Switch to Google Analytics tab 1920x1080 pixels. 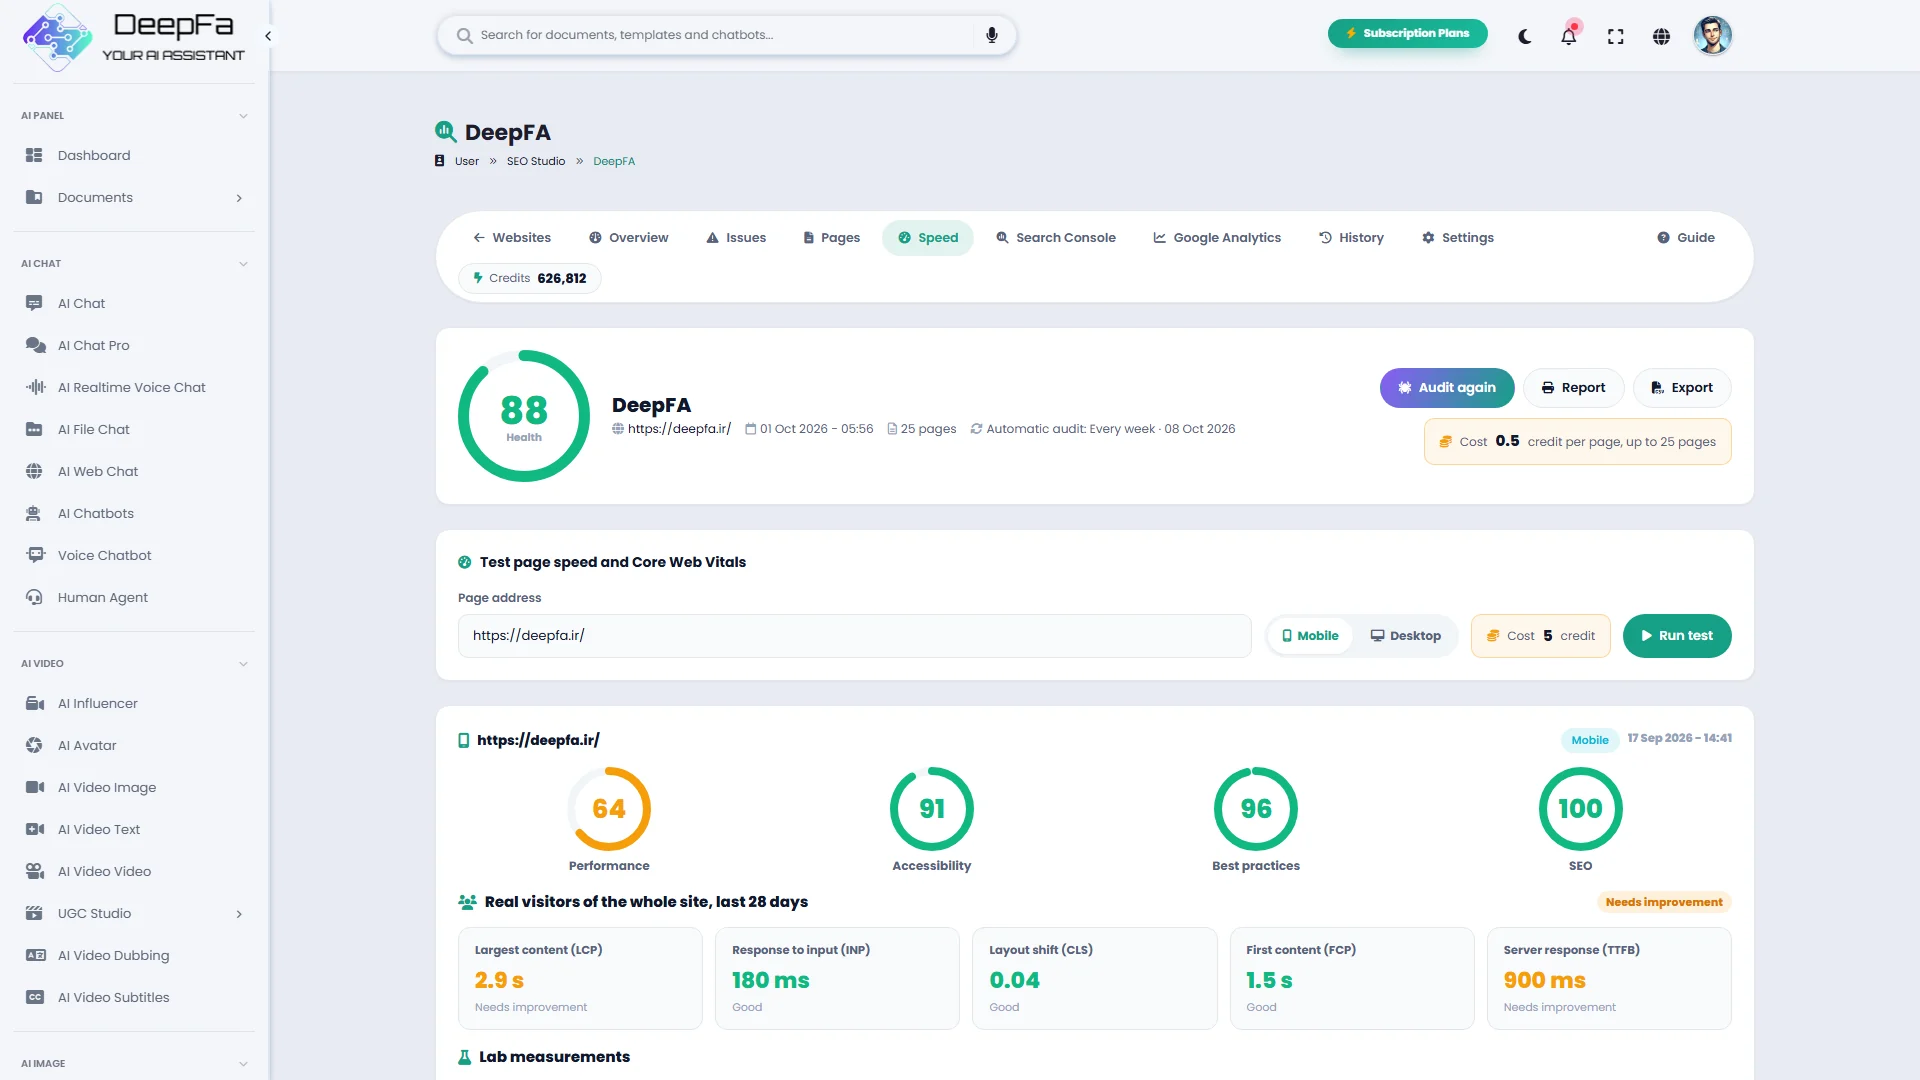[x=1217, y=238]
